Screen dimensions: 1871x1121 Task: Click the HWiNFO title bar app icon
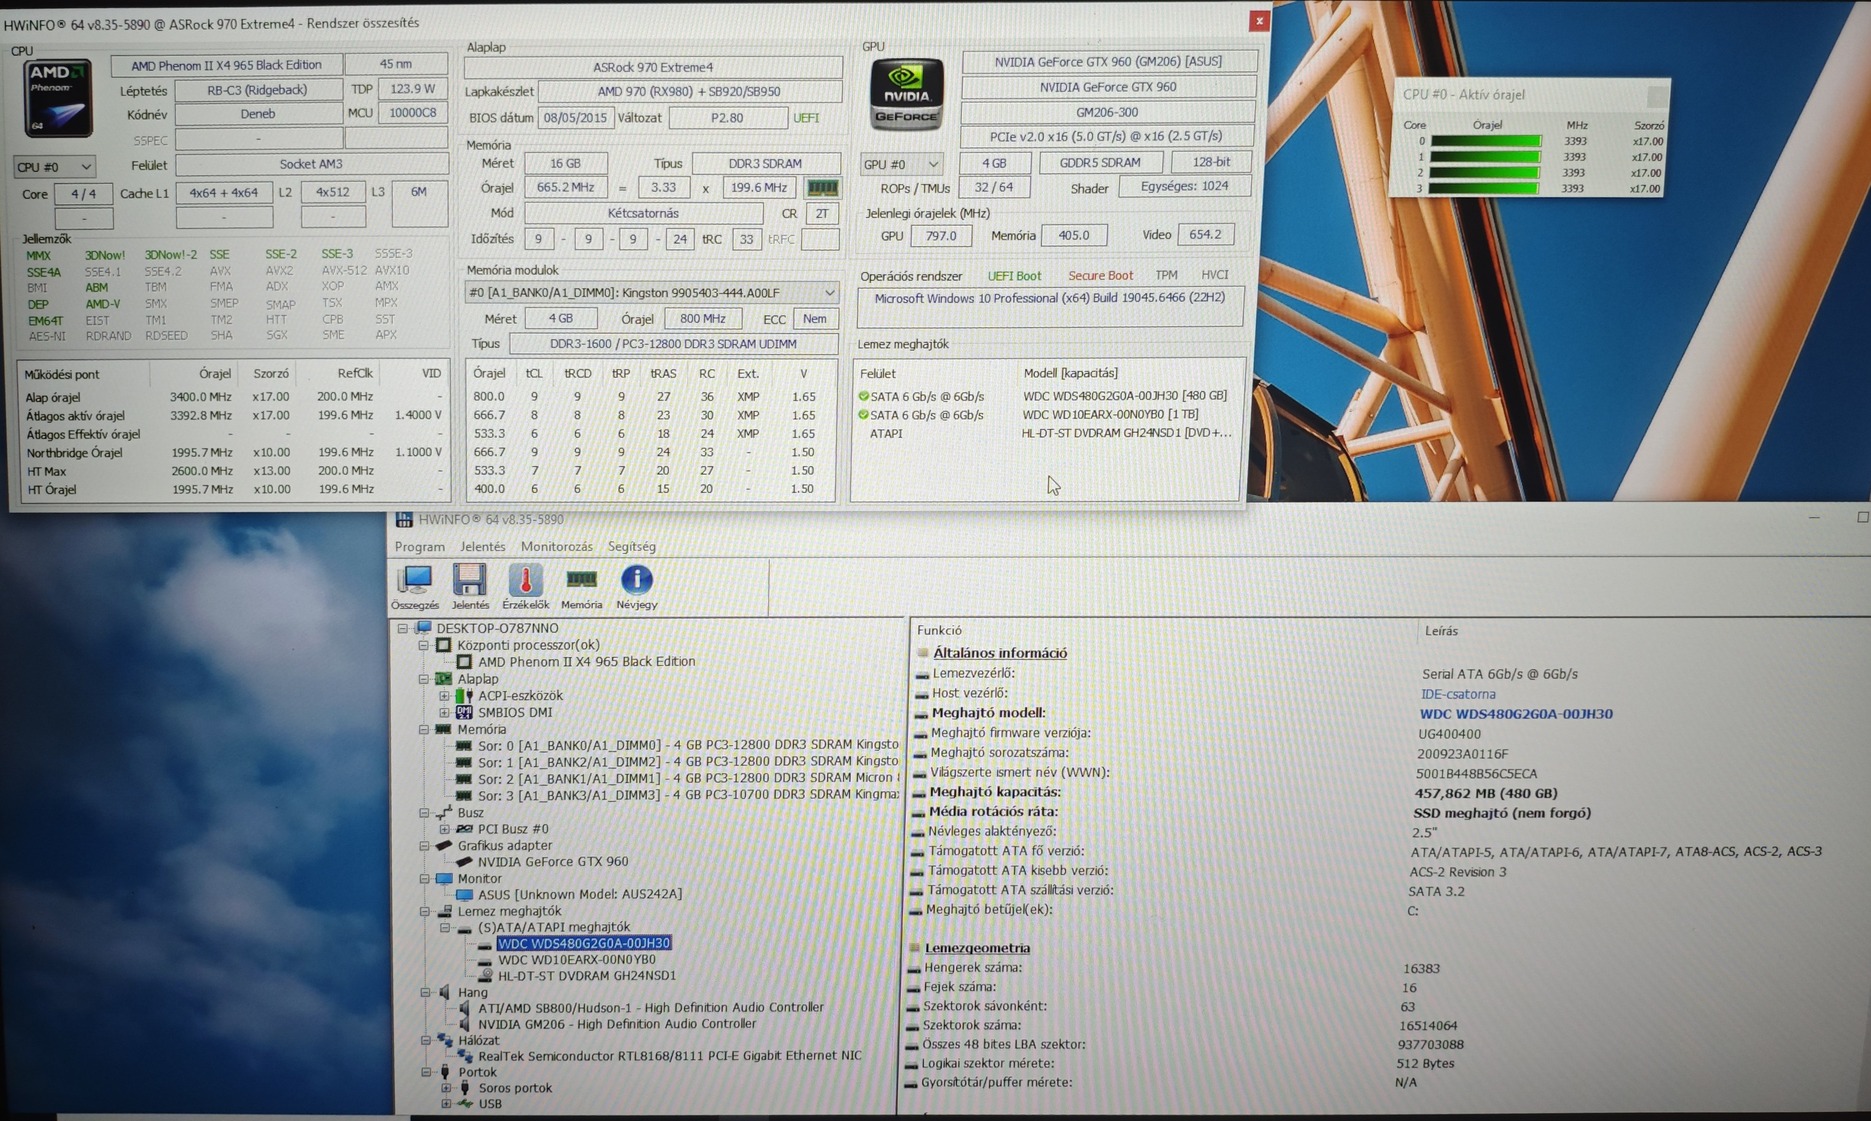point(404,519)
